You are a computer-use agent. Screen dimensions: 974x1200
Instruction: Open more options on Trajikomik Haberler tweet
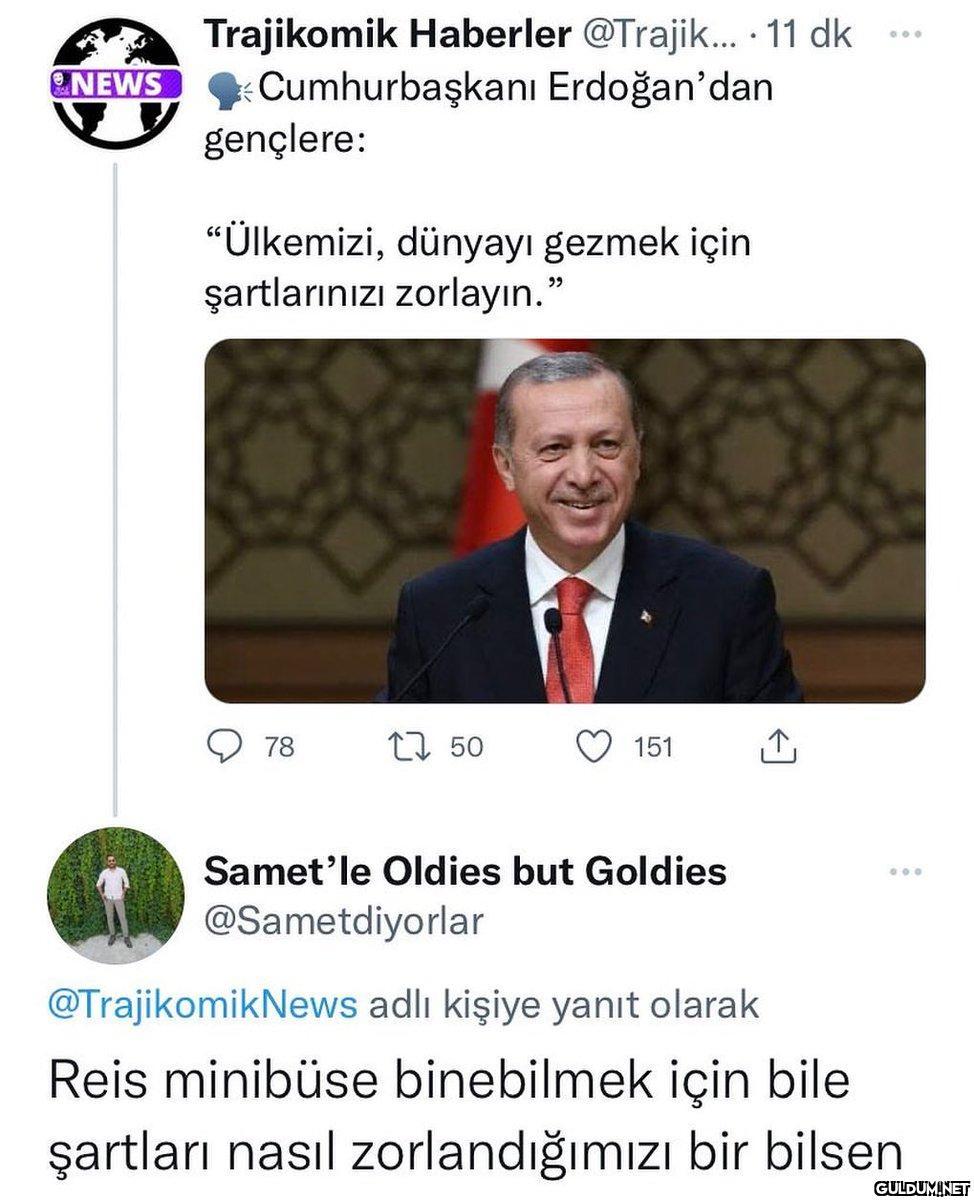point(906,33)
